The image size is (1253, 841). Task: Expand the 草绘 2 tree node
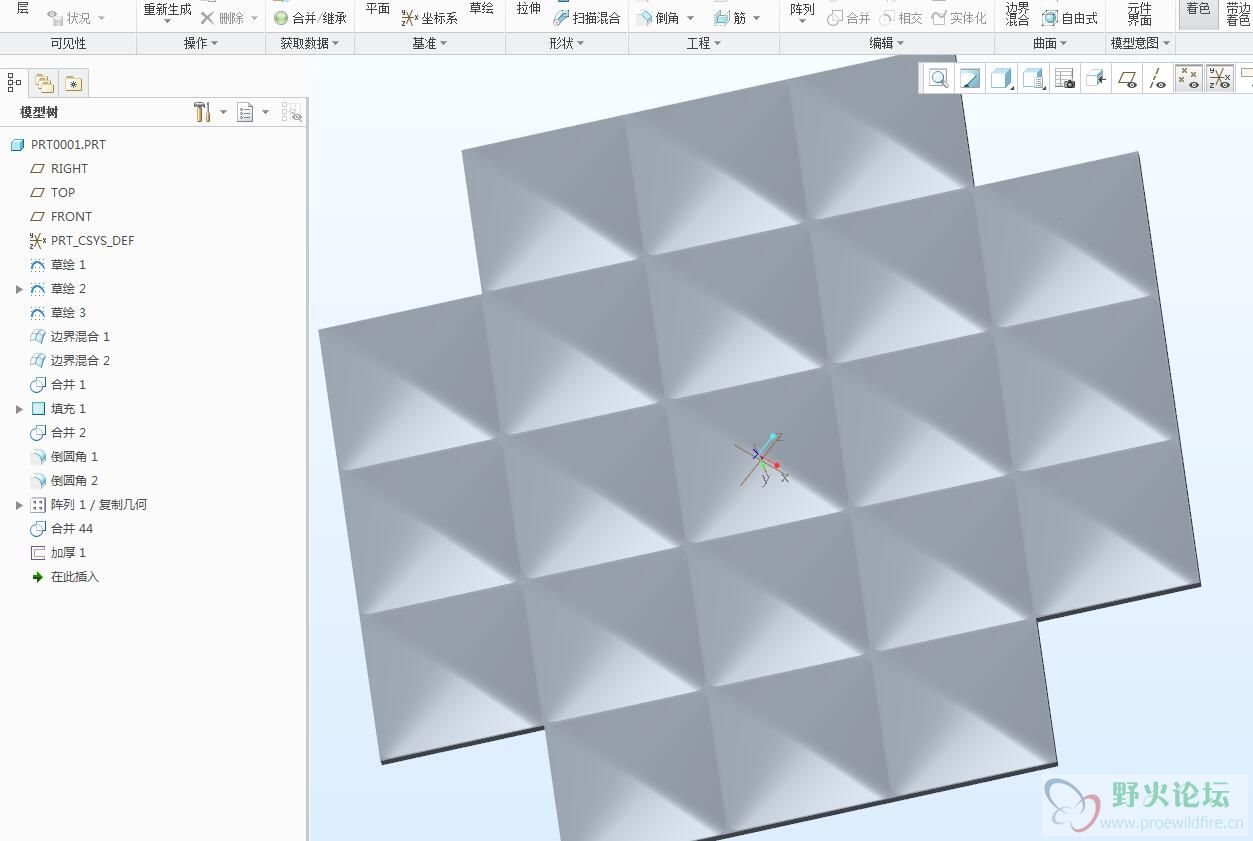[19, 289]
